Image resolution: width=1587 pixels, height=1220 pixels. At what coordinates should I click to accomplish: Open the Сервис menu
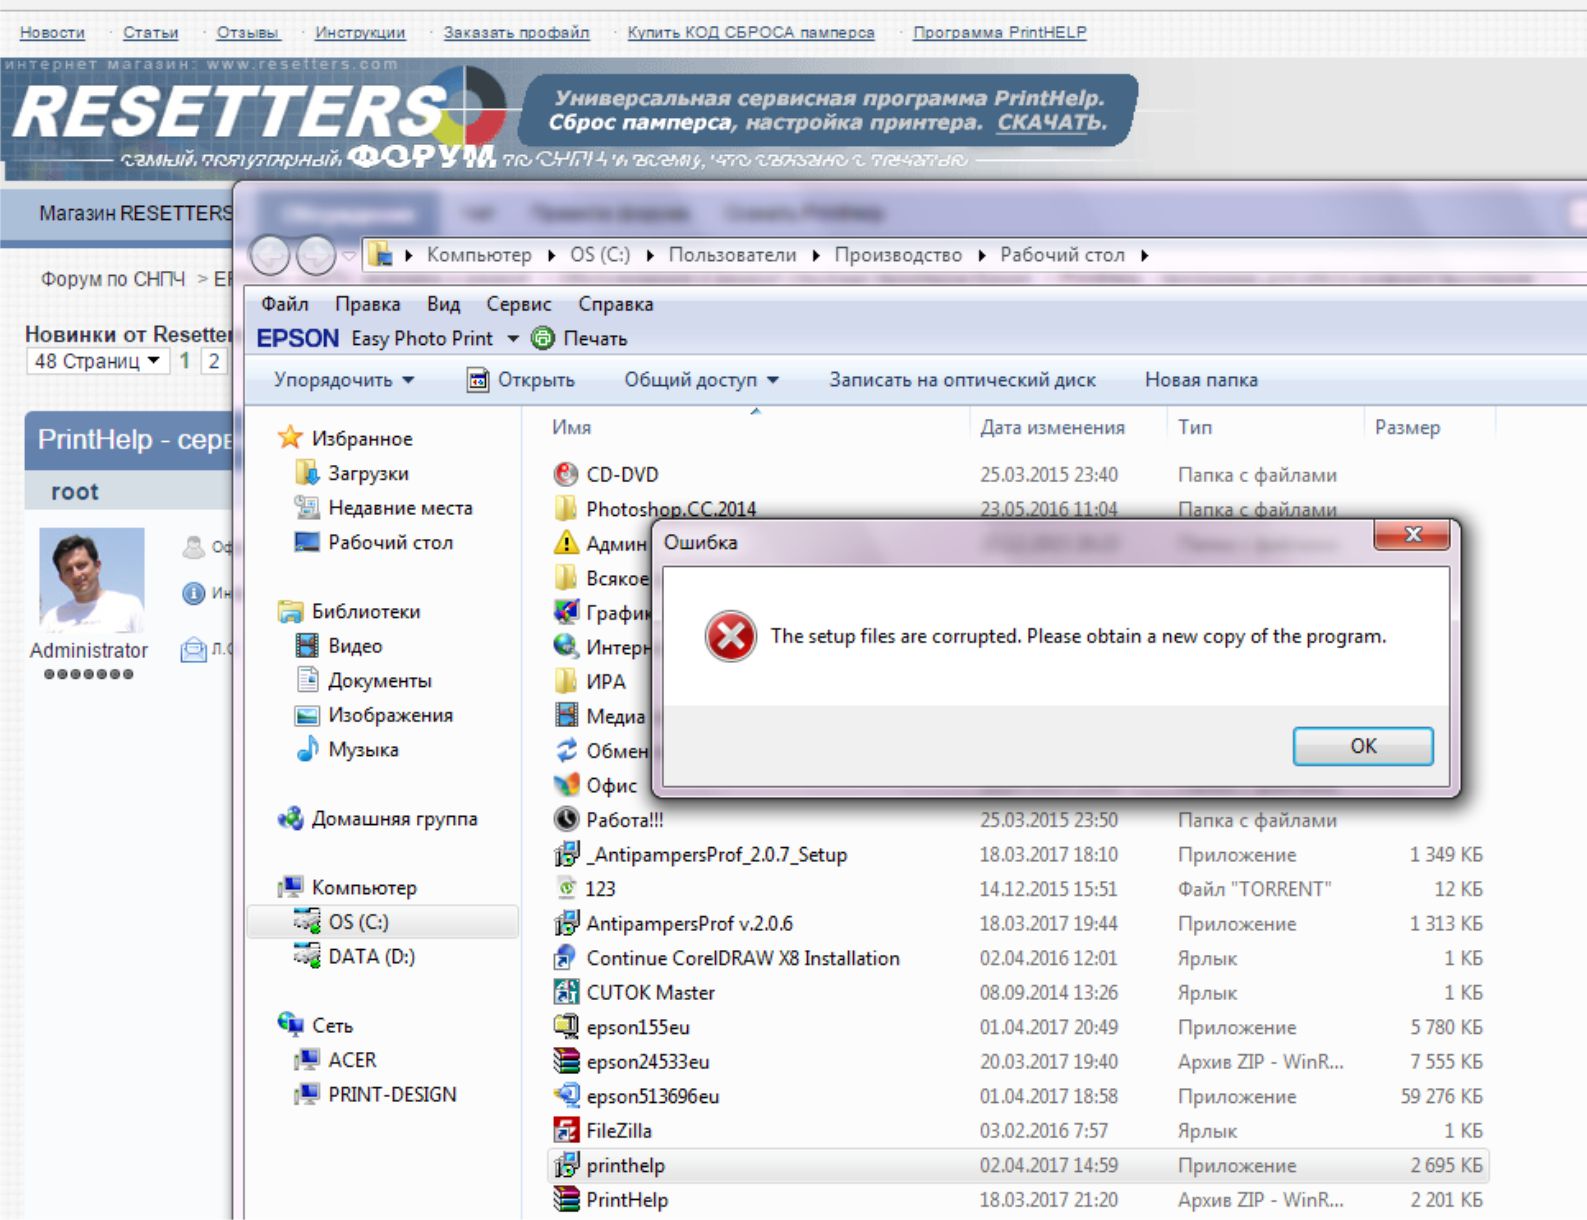click(518, 304)
